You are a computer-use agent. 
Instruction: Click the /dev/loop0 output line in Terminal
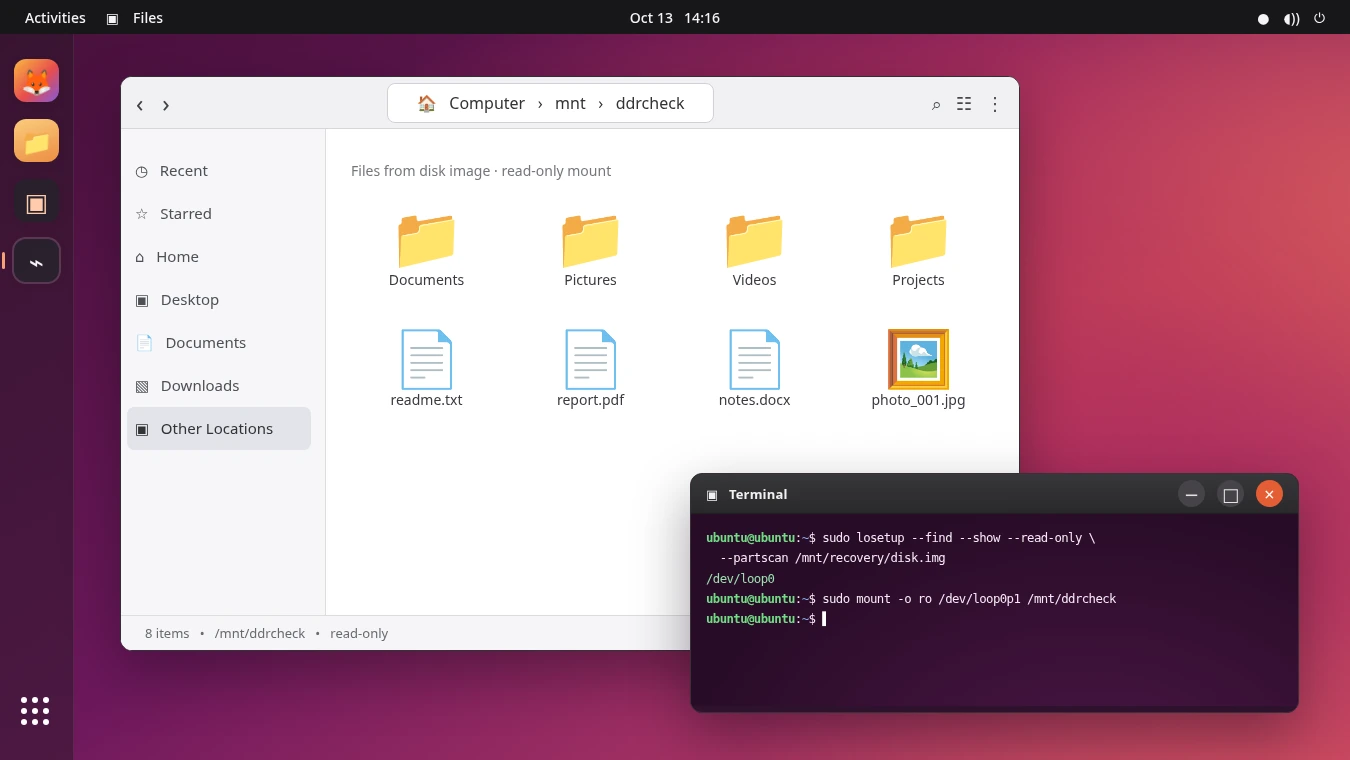coord(740,578)
